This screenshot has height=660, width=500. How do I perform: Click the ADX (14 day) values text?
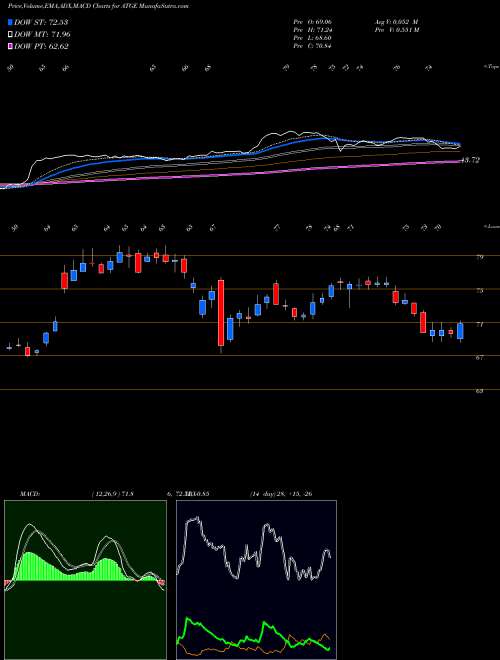(x=281, y=494)
